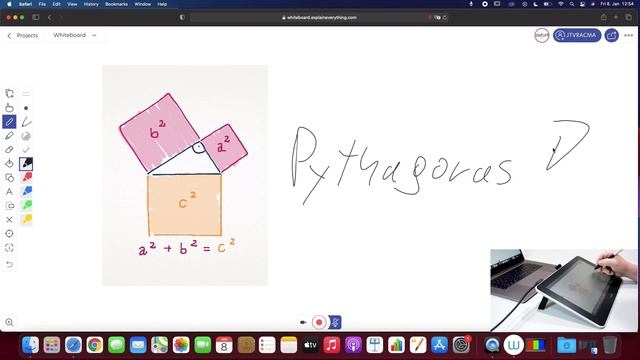Expand the Whiteboard dropdown
Image resolution: width=640 pixels, height=360 pixels.
point(75,36)
